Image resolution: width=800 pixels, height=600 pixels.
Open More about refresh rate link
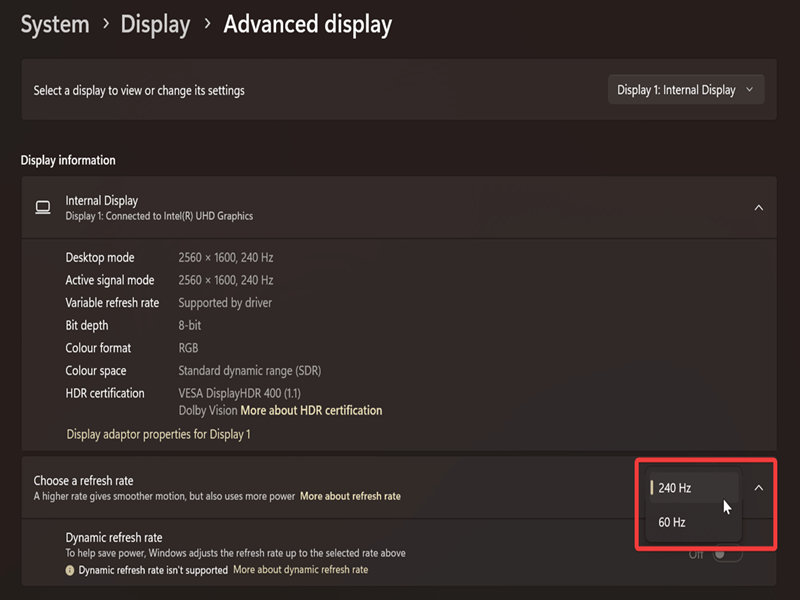pyautogui.click(x=350, y=496)
